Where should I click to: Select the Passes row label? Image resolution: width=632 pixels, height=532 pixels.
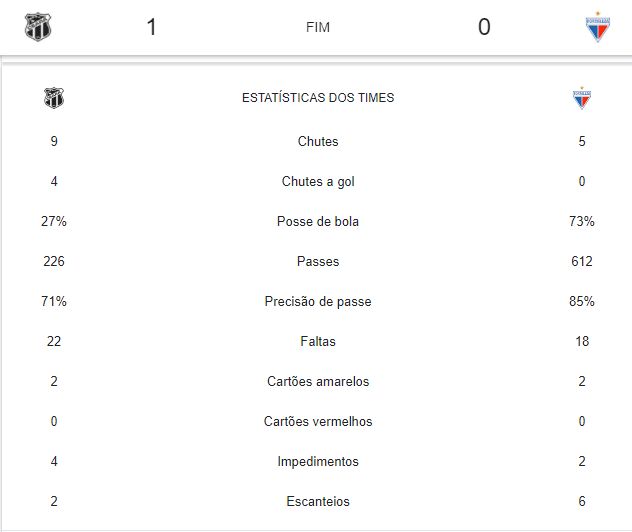pyautogui.click(x=318, y=261)
